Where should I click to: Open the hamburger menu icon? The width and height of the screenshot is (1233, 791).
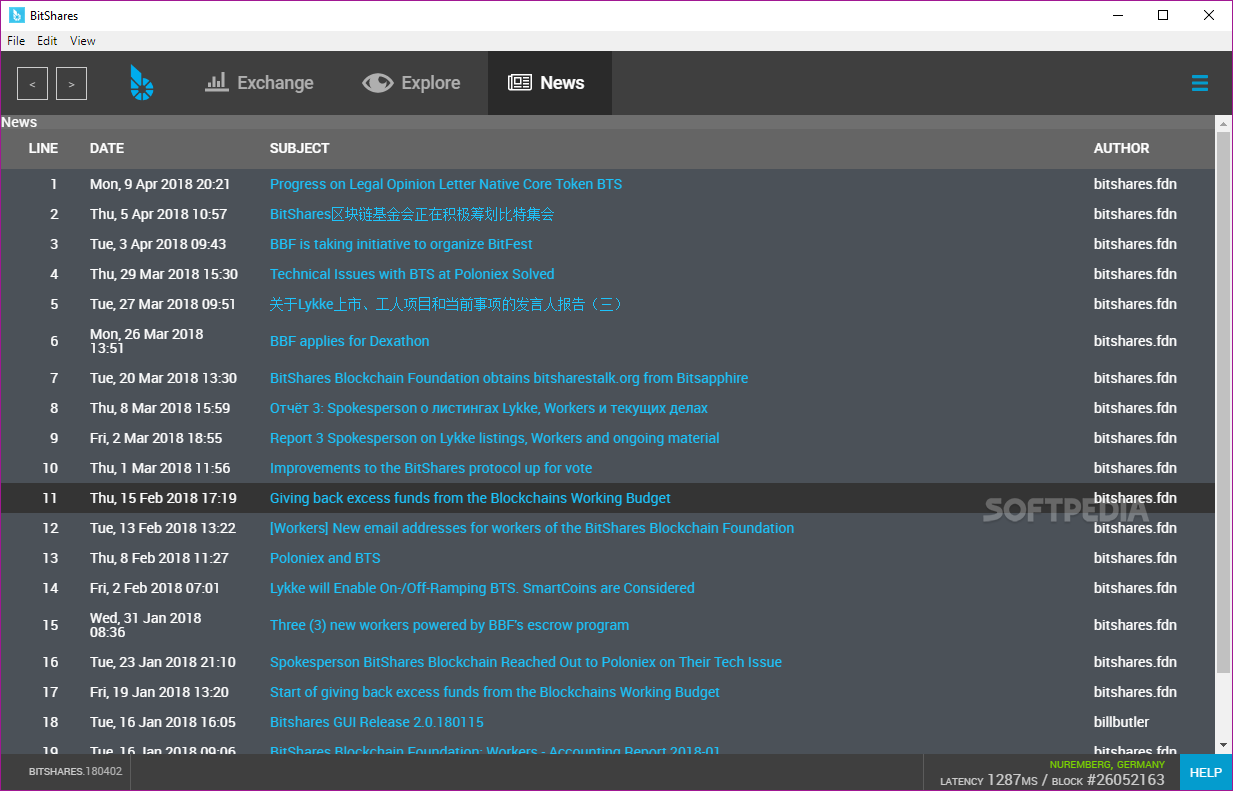click(x=1200, y=83)
